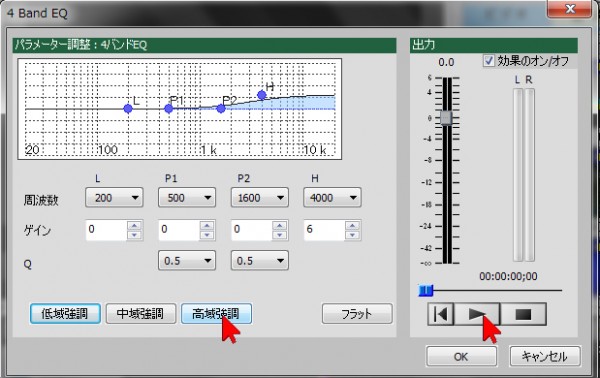This screenshot has height=378, width=600.
Task: Confirm with the OK button
Action: point(461,357)
